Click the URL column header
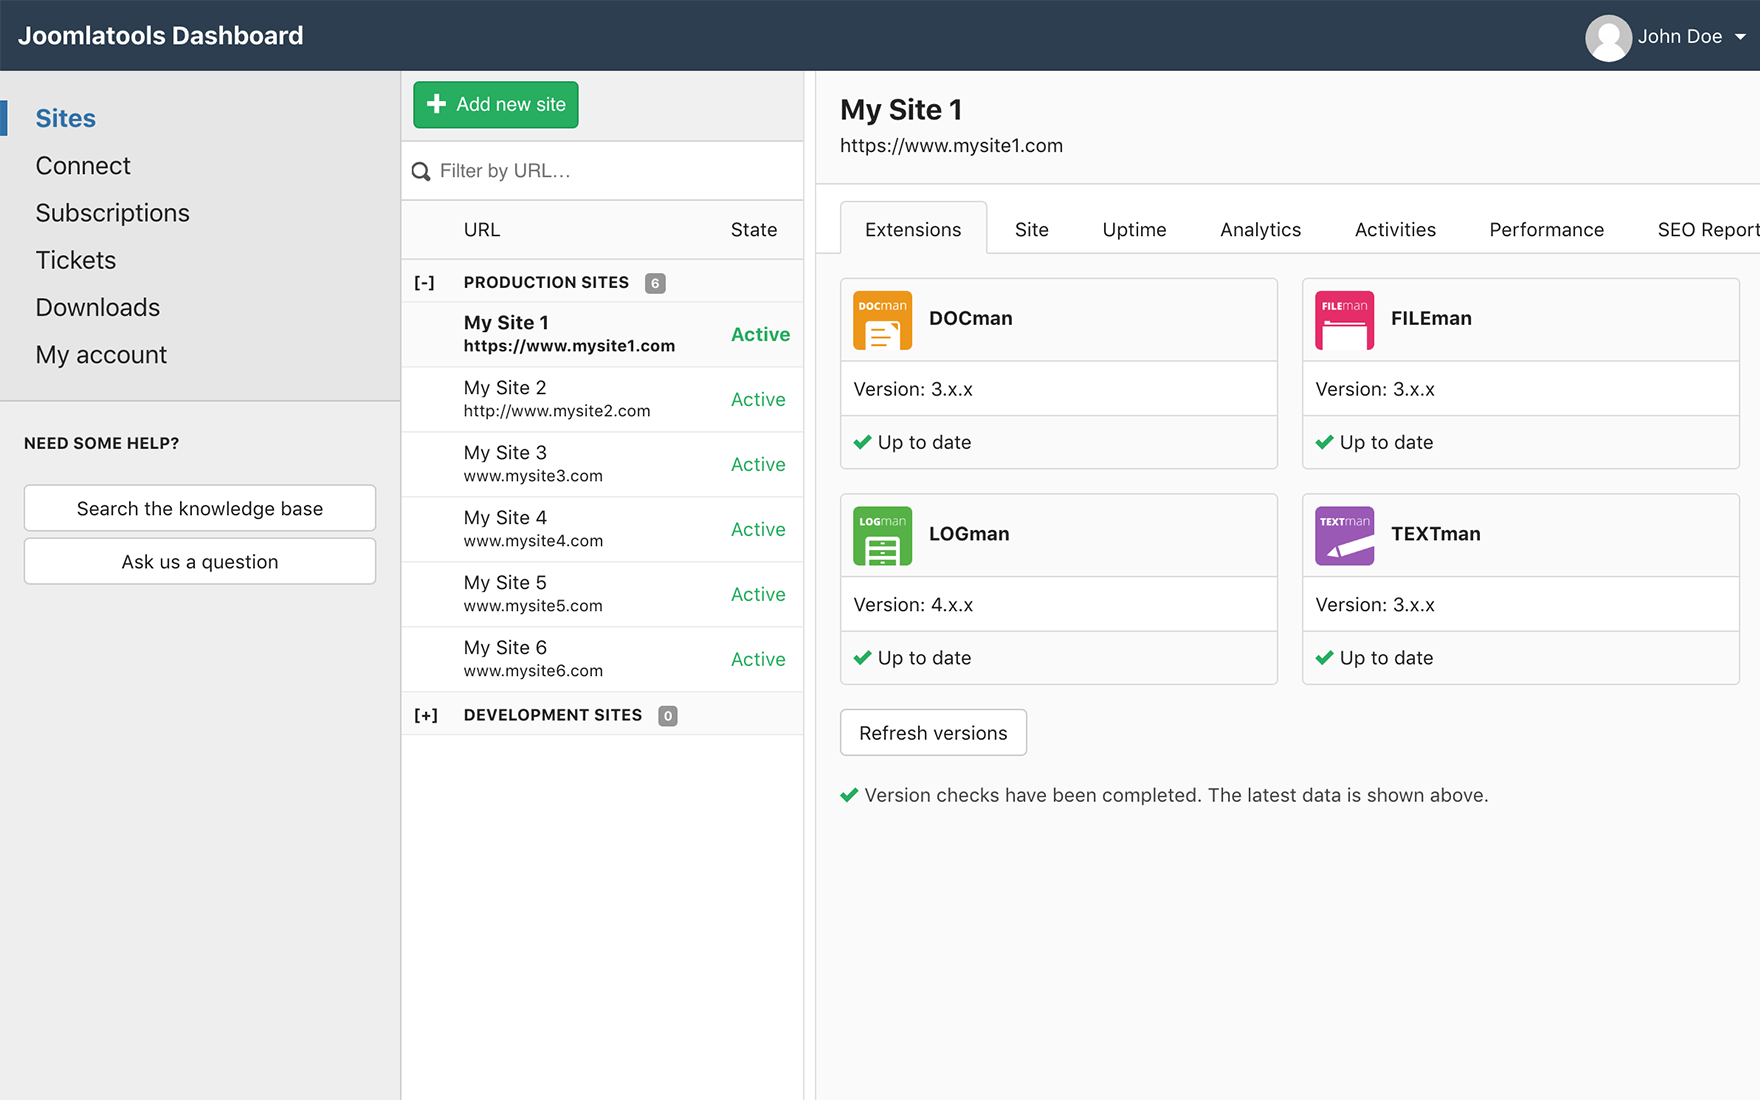 482,230
